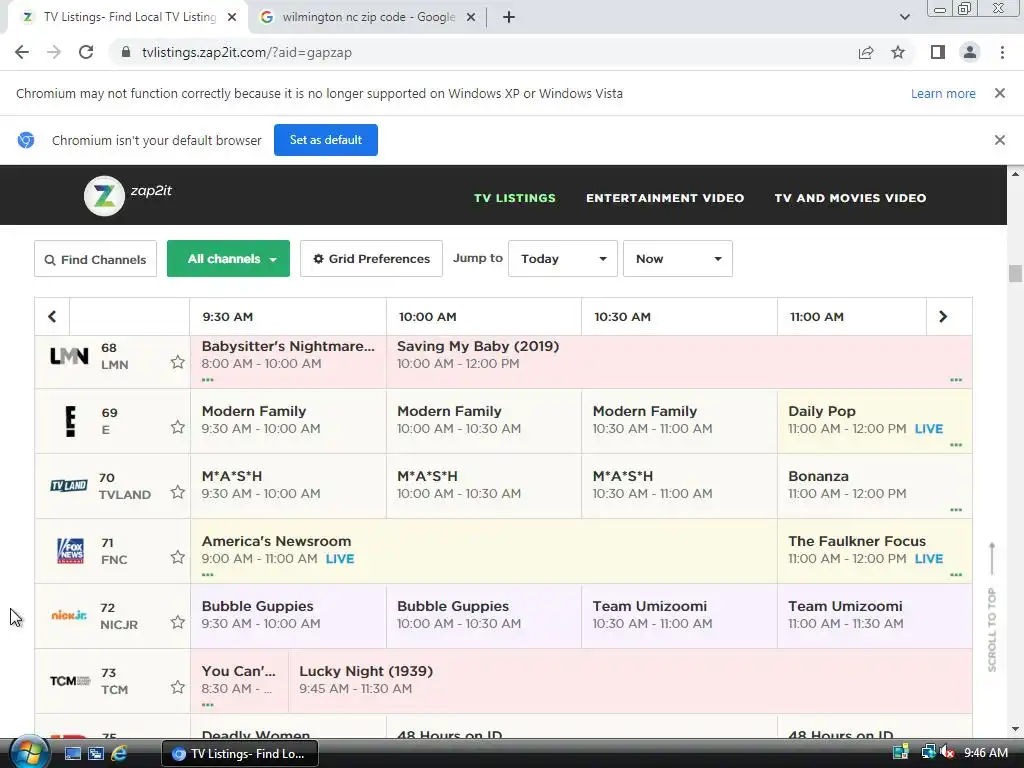Screen dimensions: 1024x768
Task: Click the 9:46 AM taskbar clock
Action: tap(986, 753)
